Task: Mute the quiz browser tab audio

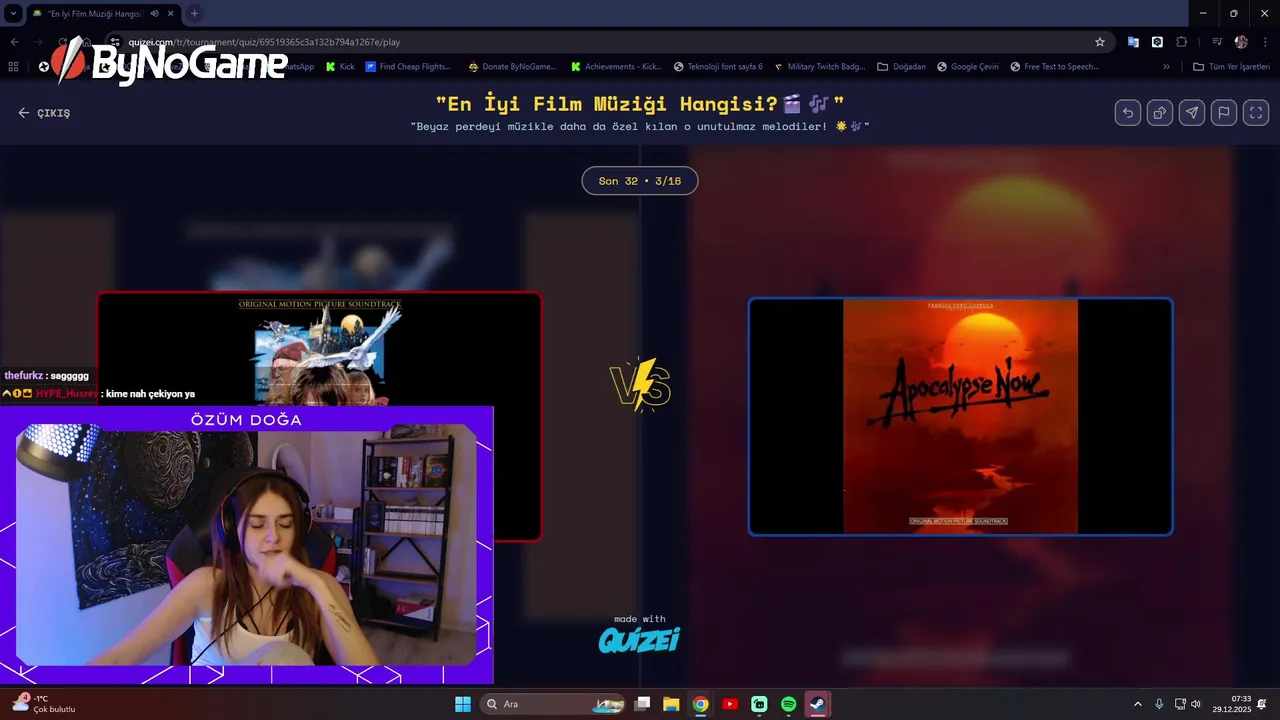Action: coord(154,14)
